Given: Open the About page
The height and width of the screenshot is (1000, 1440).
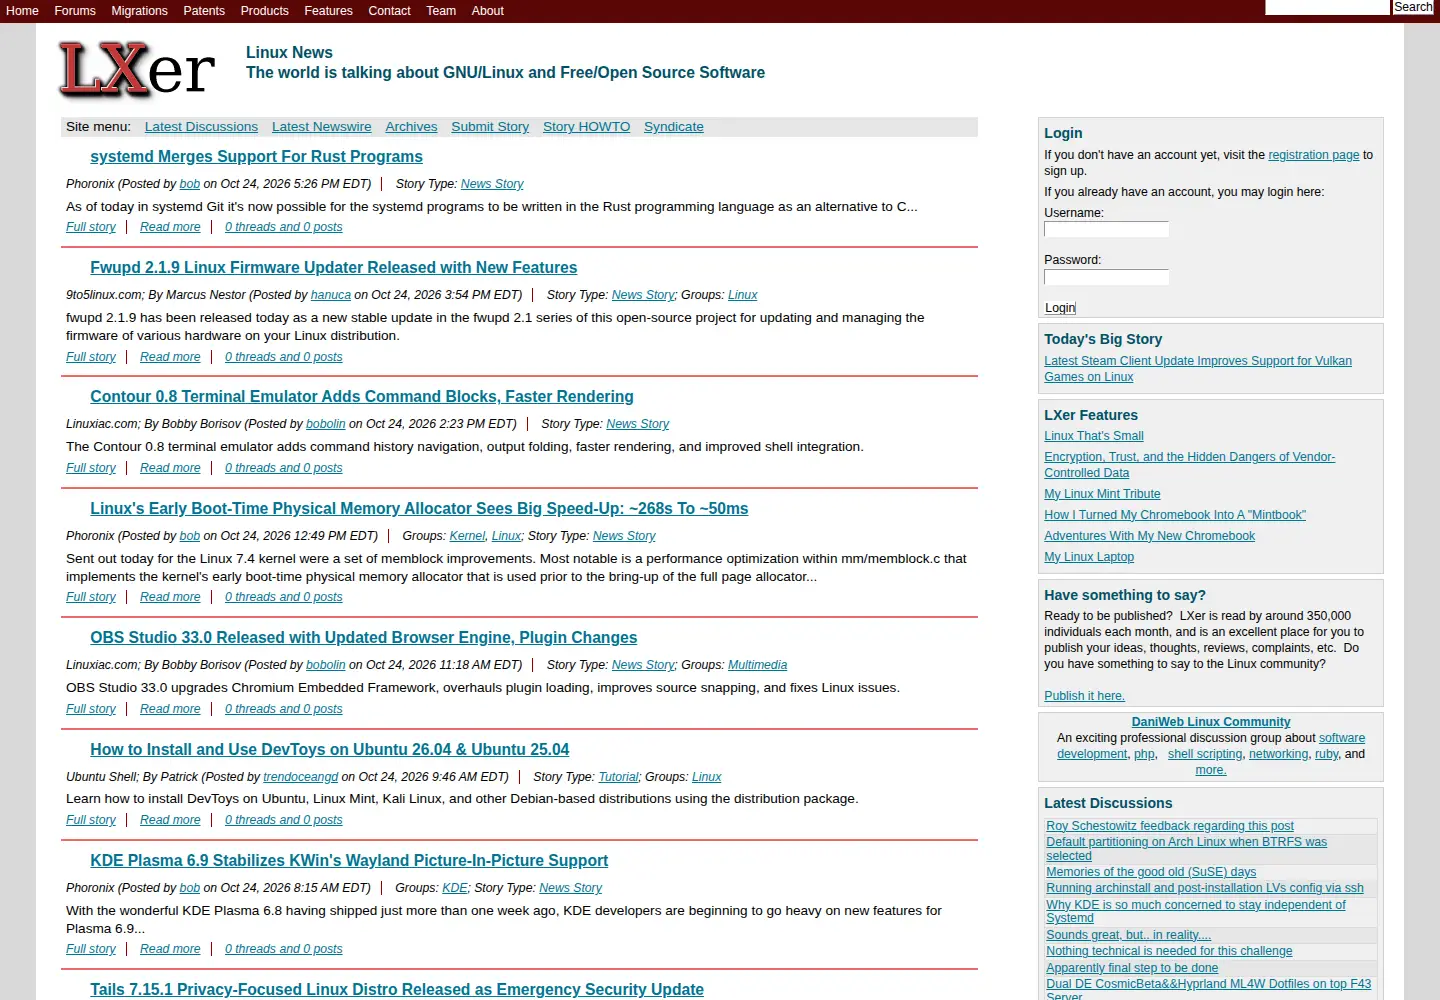Looking at the screenshot, I should (488, 11).
